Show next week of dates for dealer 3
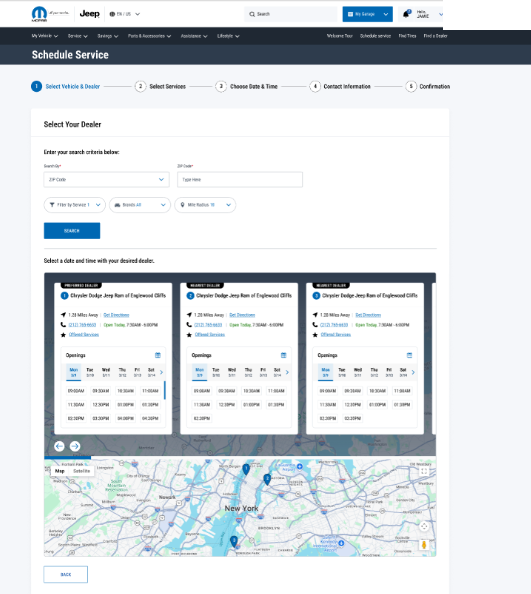 point(413,372)
